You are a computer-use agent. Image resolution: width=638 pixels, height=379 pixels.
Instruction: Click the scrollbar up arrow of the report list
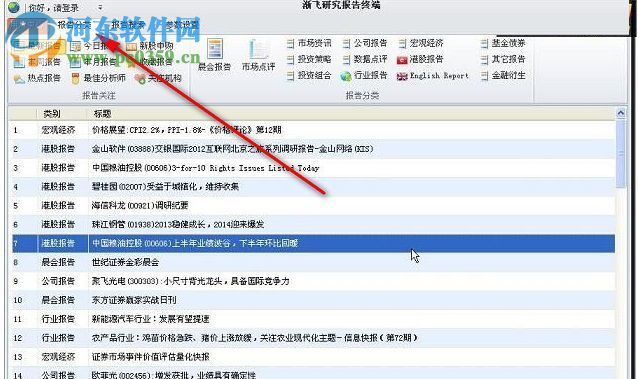[621, 113]
